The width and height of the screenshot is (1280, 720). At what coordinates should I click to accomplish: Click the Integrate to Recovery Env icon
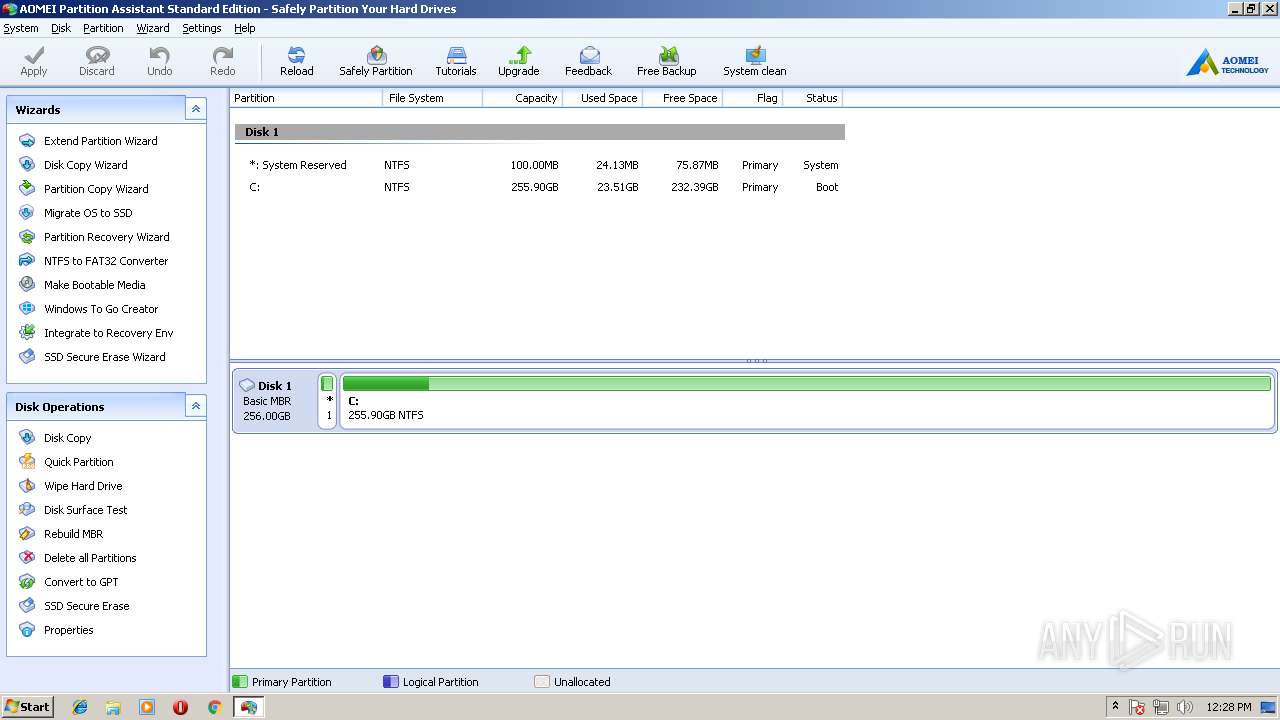(x=27, y=333)
